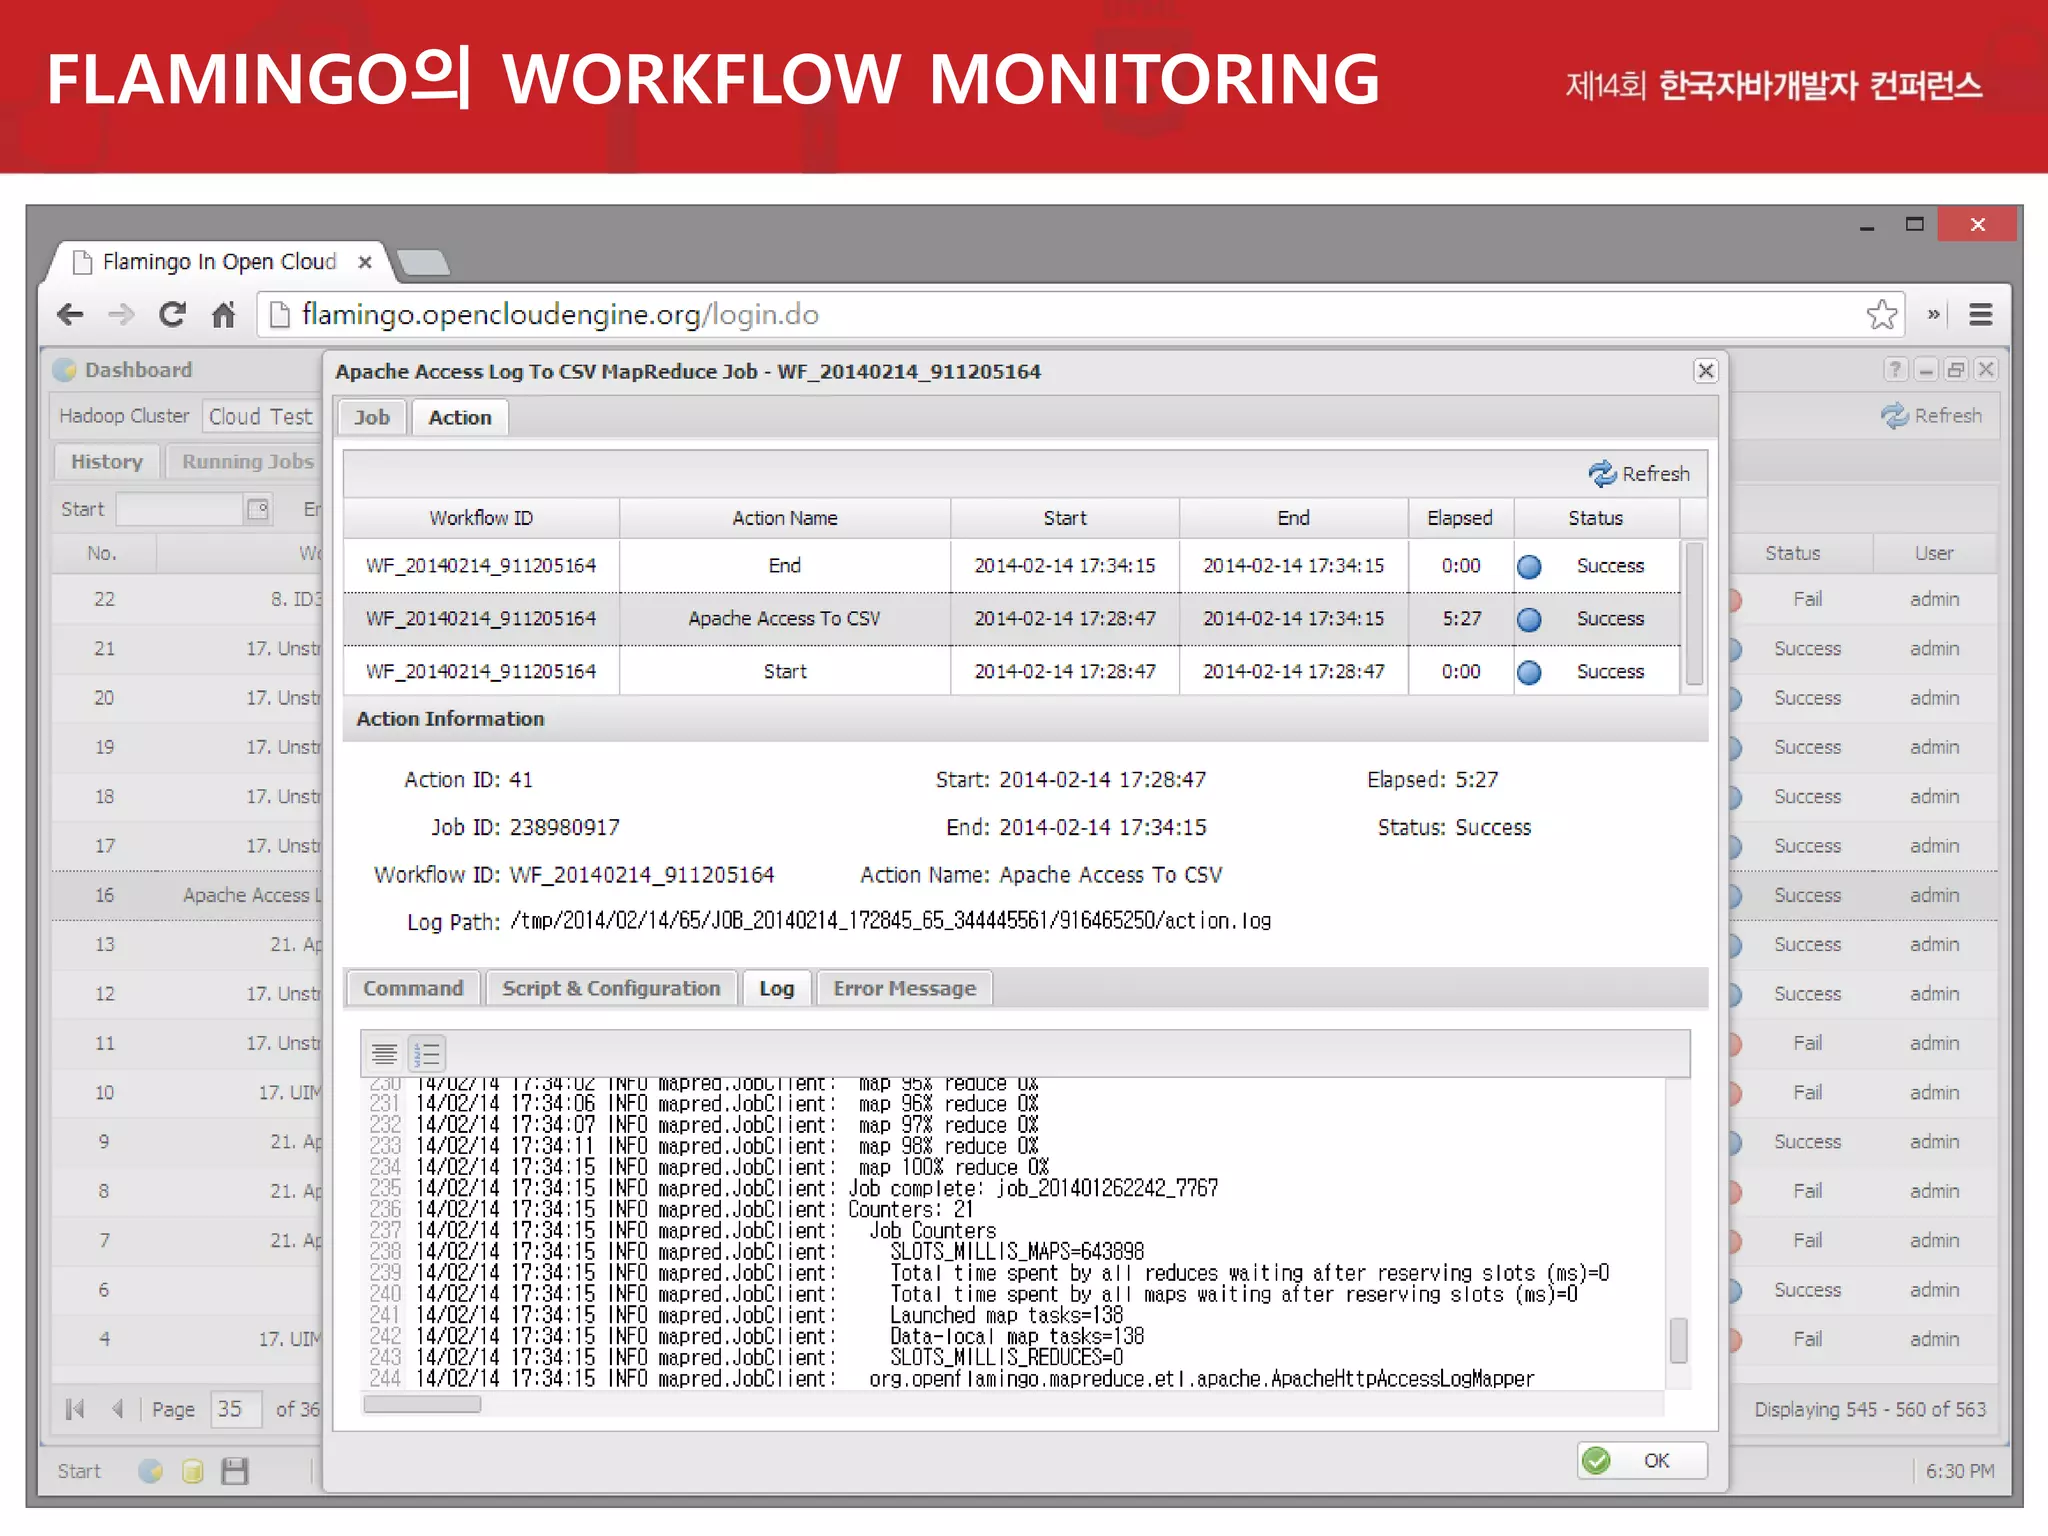Open the History tab in the Dashboard
The height and width of the screenshot is (1536, 2048).
point(107,462)
